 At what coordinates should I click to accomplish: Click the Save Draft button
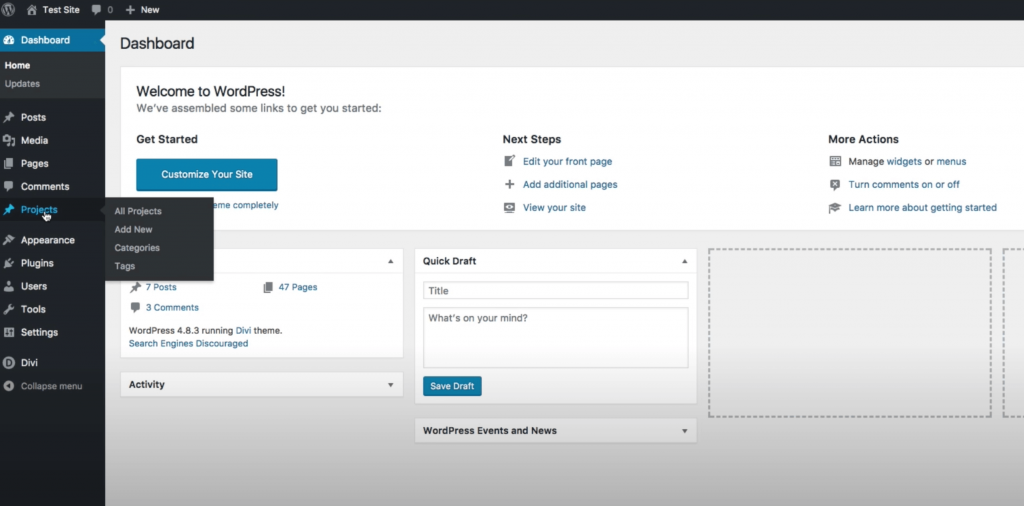pos(453,386)
